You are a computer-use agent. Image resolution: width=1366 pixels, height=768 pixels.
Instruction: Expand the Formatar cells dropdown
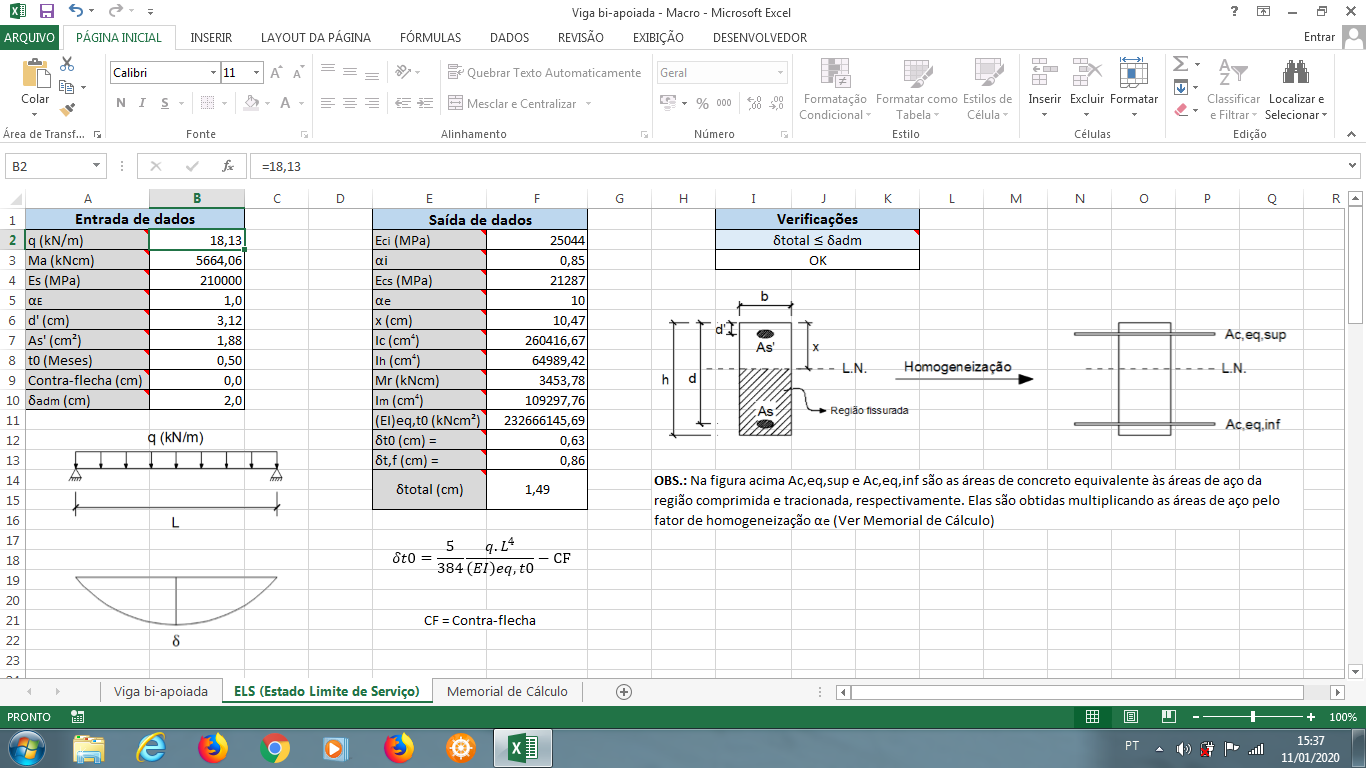1134,114
